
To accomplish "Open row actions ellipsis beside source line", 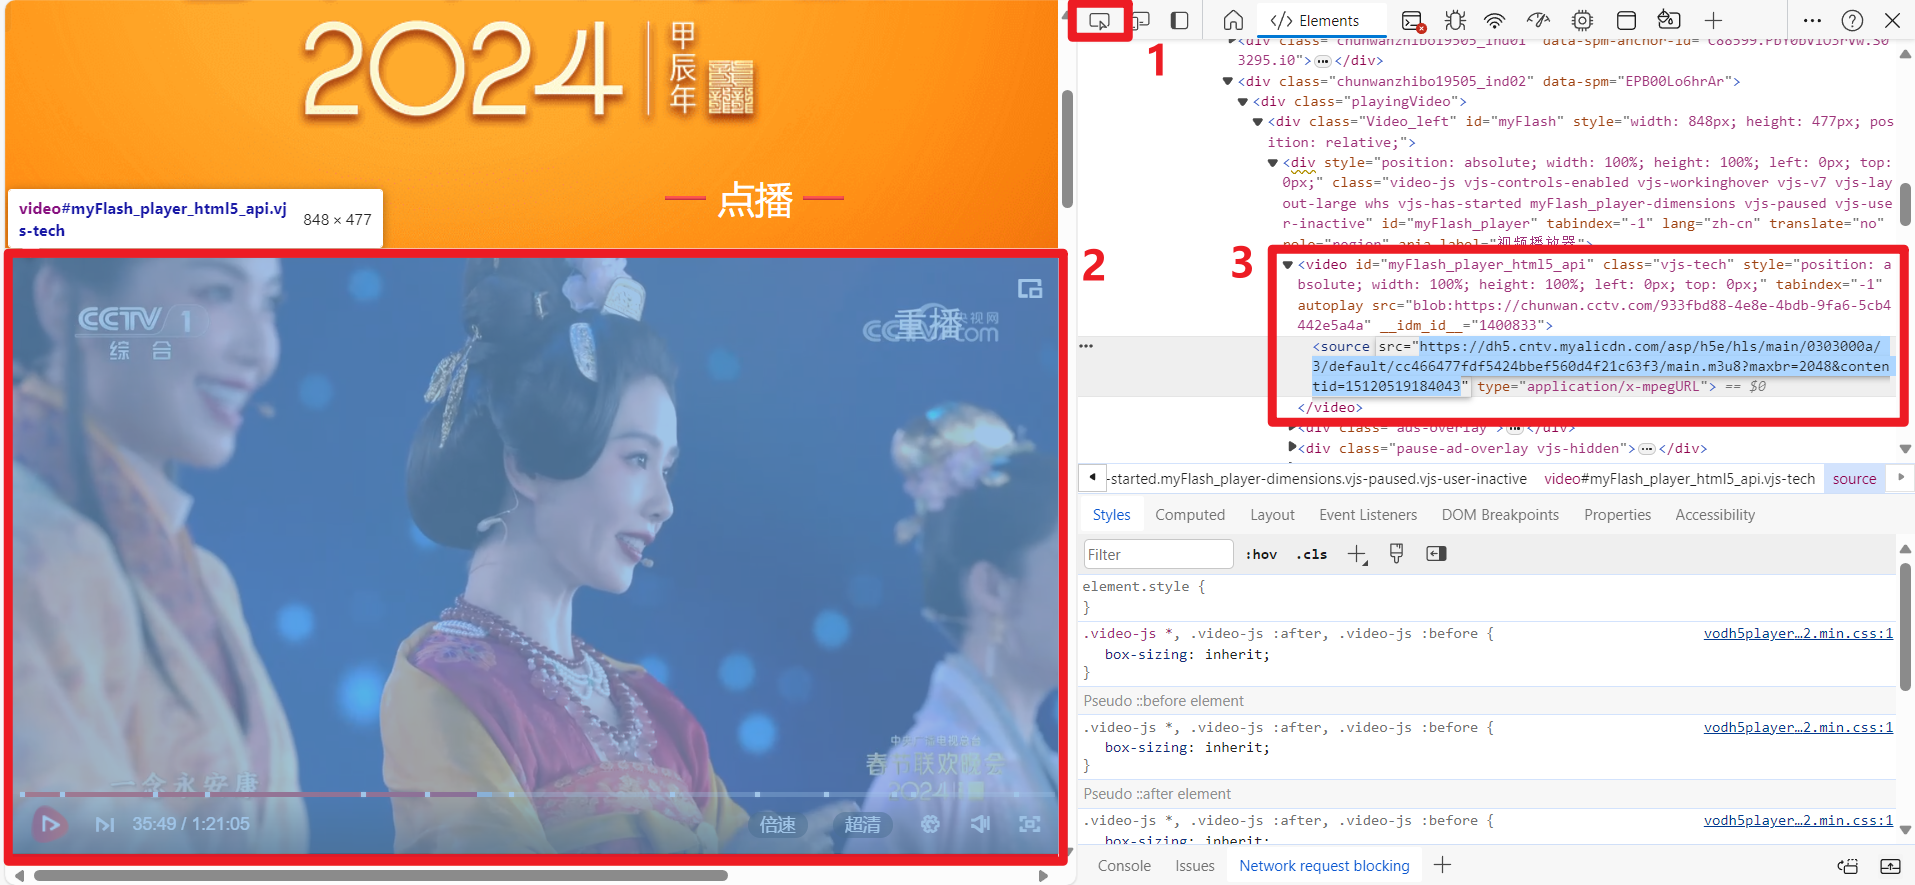I will click(1086, 346).
